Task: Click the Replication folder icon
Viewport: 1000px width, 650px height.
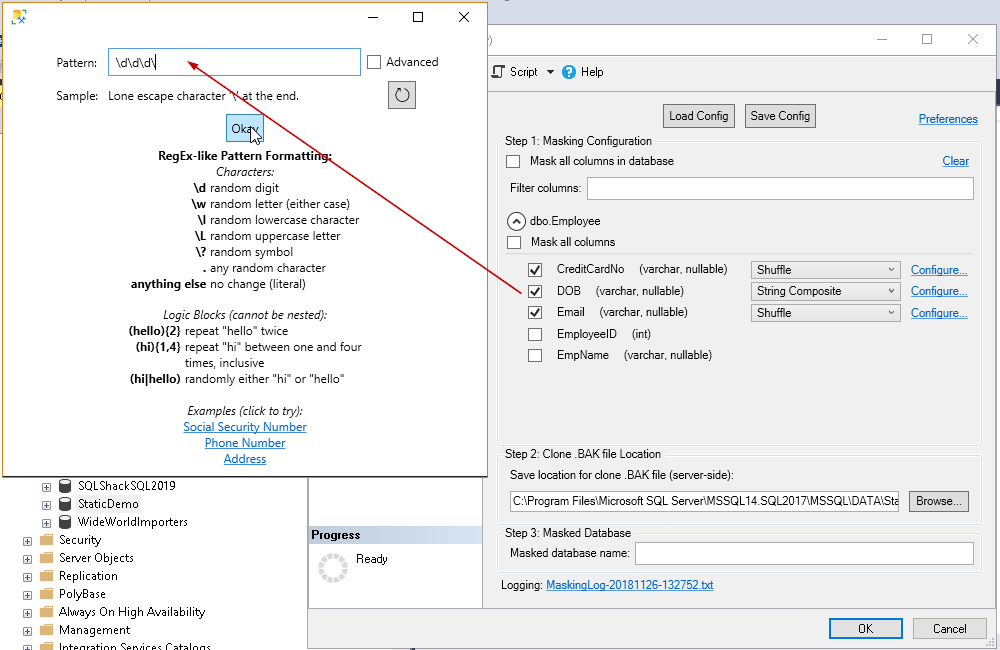Action: [x=47, y=575]
